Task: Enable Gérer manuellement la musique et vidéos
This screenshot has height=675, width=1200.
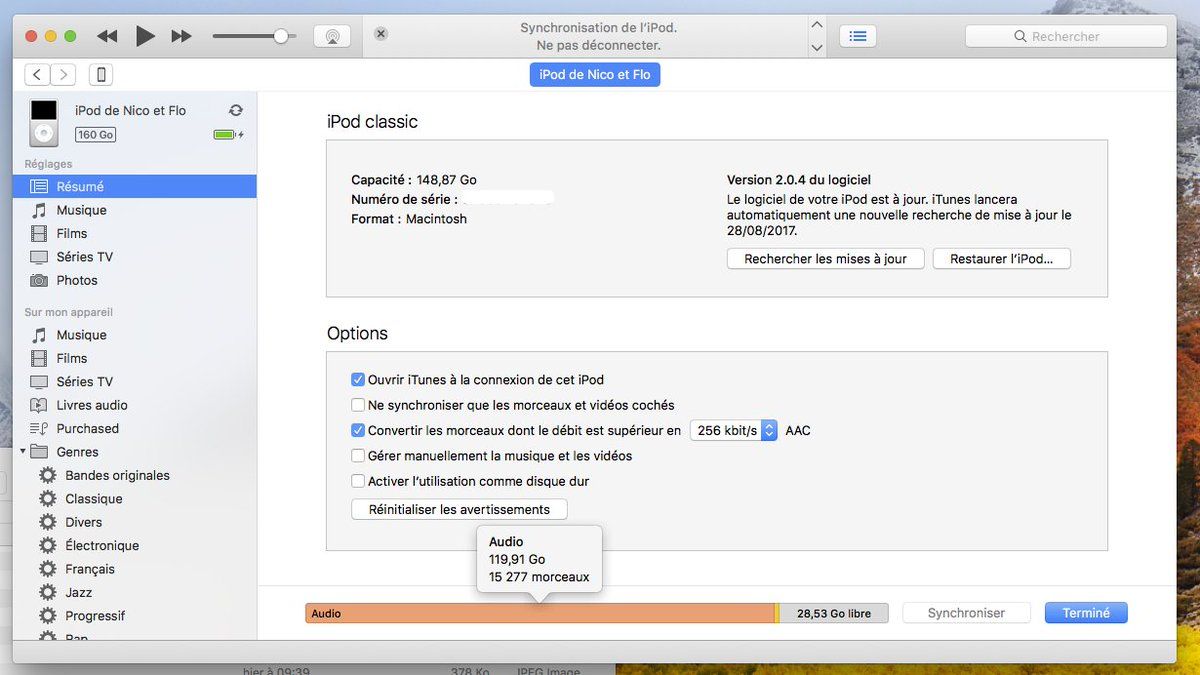Action: coord(358,456)
